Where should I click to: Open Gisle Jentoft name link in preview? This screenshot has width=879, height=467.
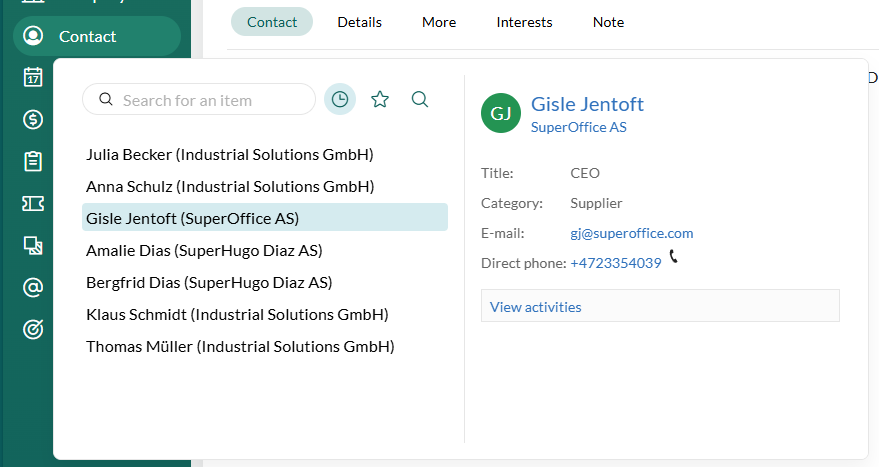click(587, 104)
